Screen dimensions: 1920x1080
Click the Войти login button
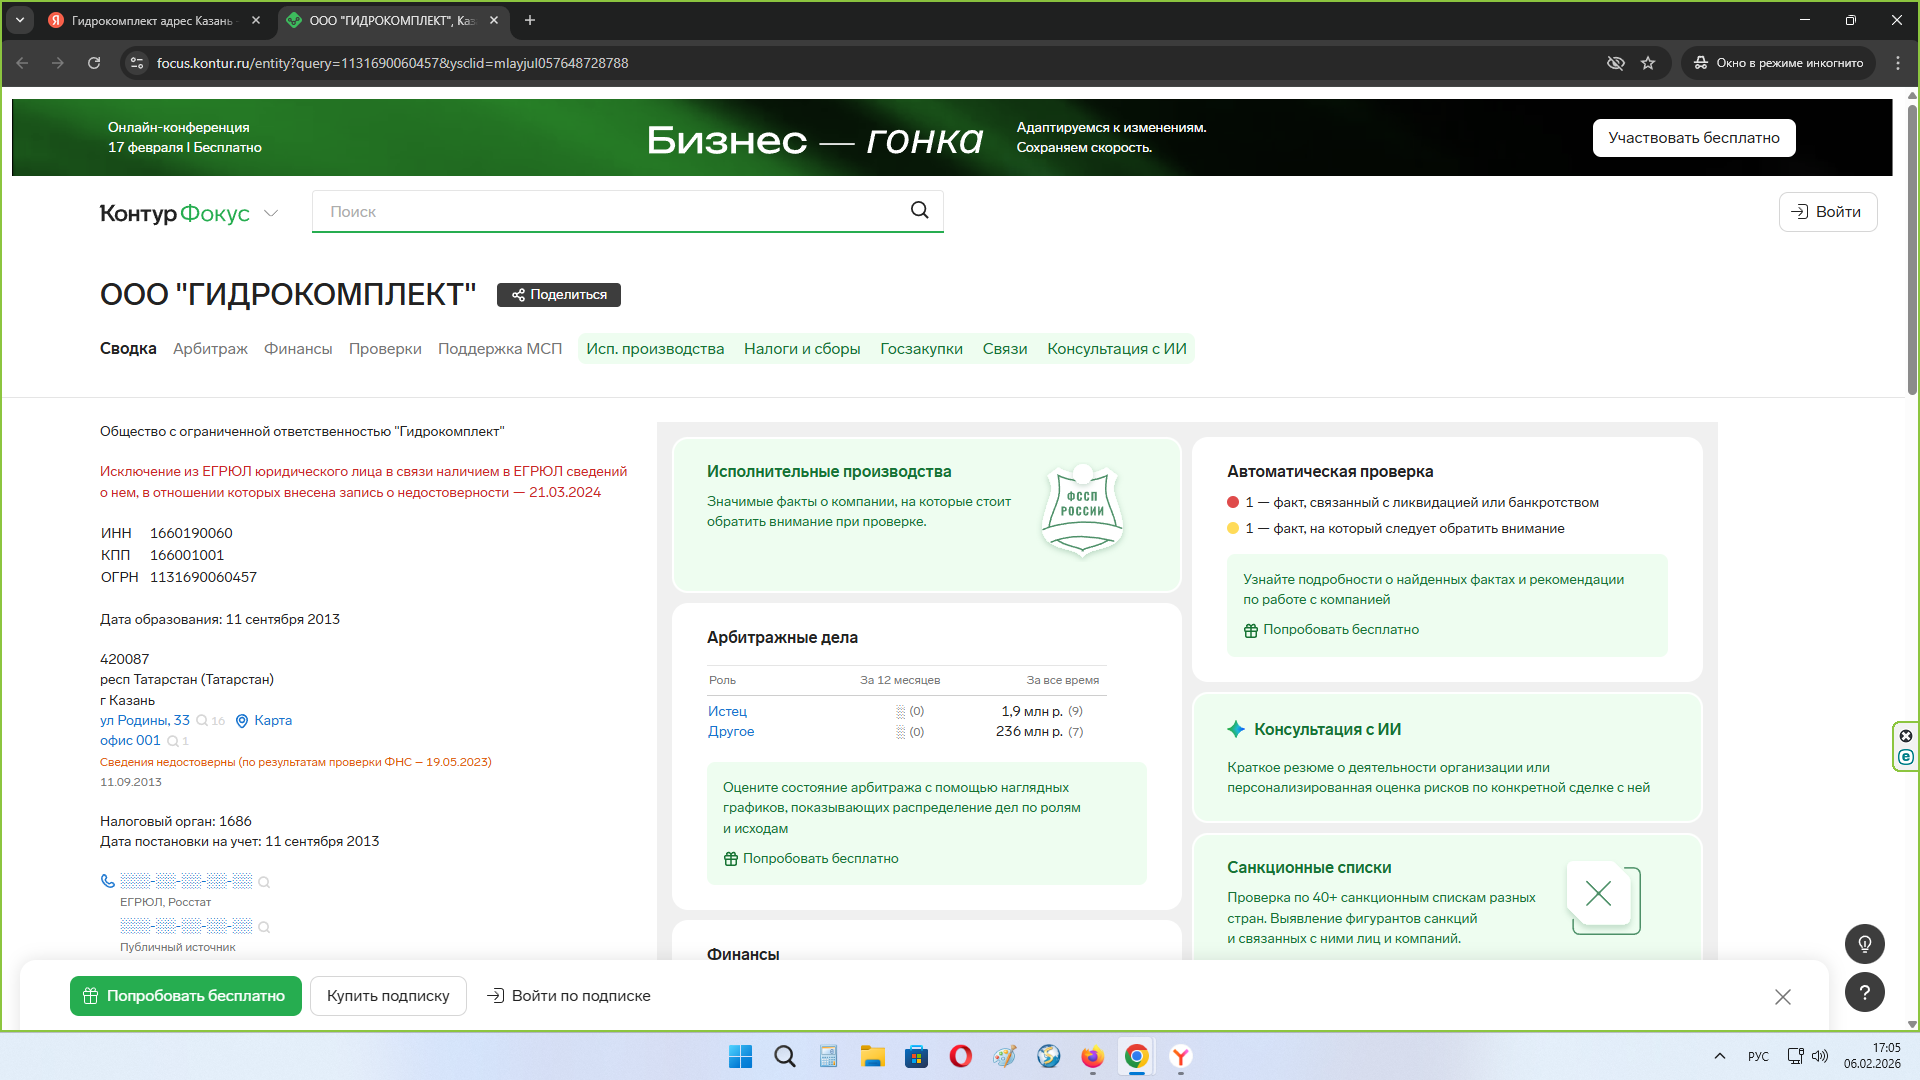pyautogui.click(x=1827, y=212)
